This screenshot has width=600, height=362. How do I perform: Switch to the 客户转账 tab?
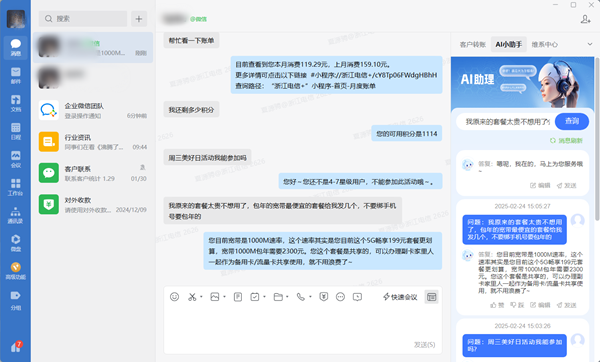[473, 44]
